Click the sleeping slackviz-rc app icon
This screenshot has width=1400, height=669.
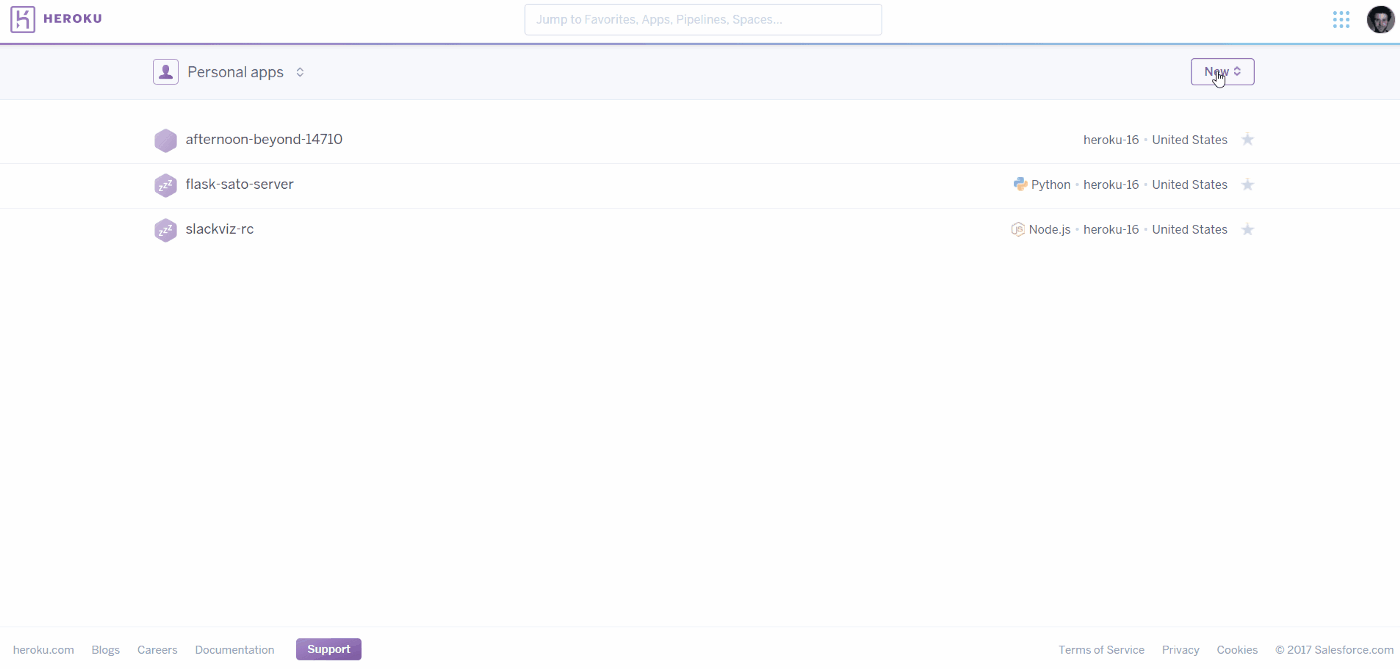165,230
